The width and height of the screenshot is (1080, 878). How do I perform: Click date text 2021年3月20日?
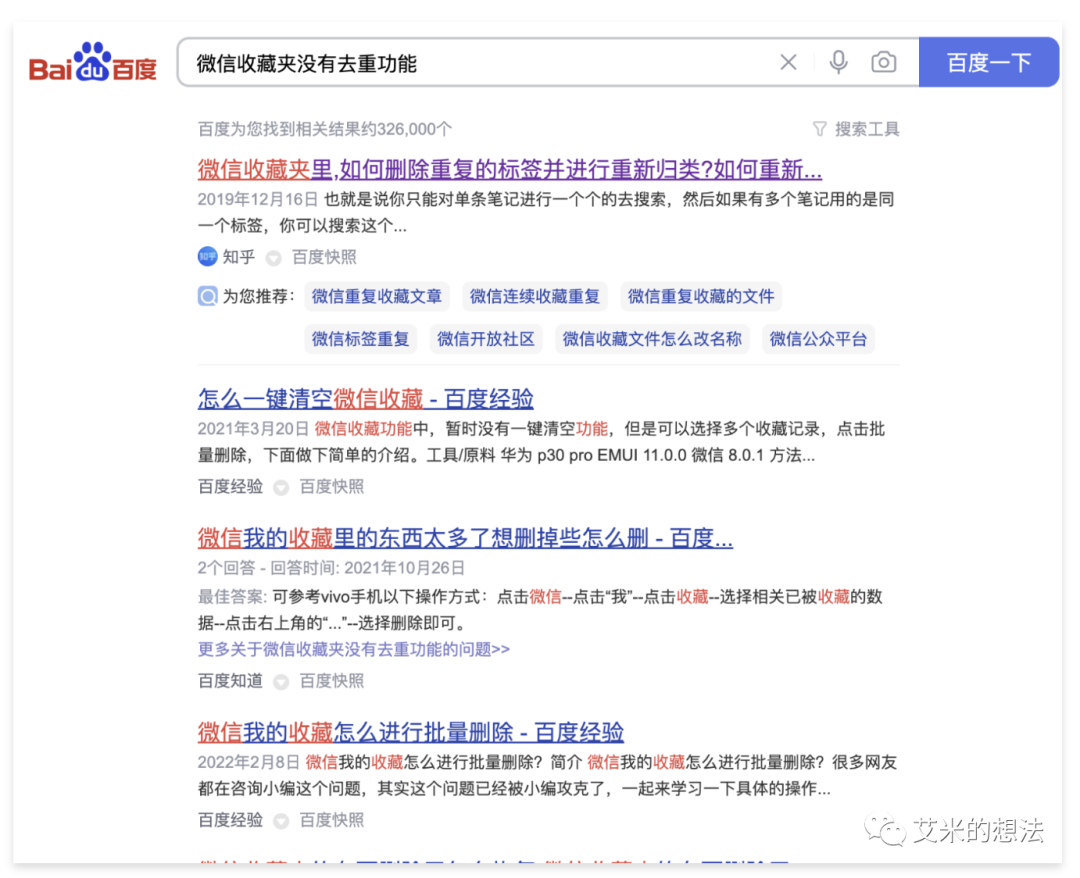point(253,429)
